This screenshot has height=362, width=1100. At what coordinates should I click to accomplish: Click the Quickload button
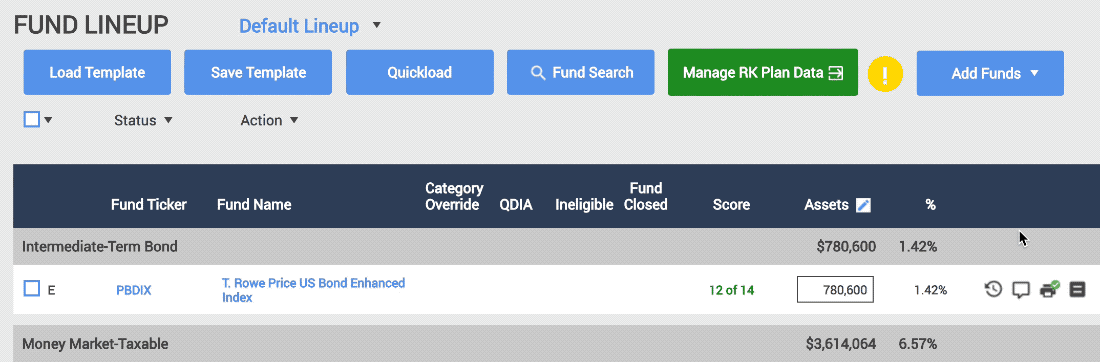(x=420, y=72)
